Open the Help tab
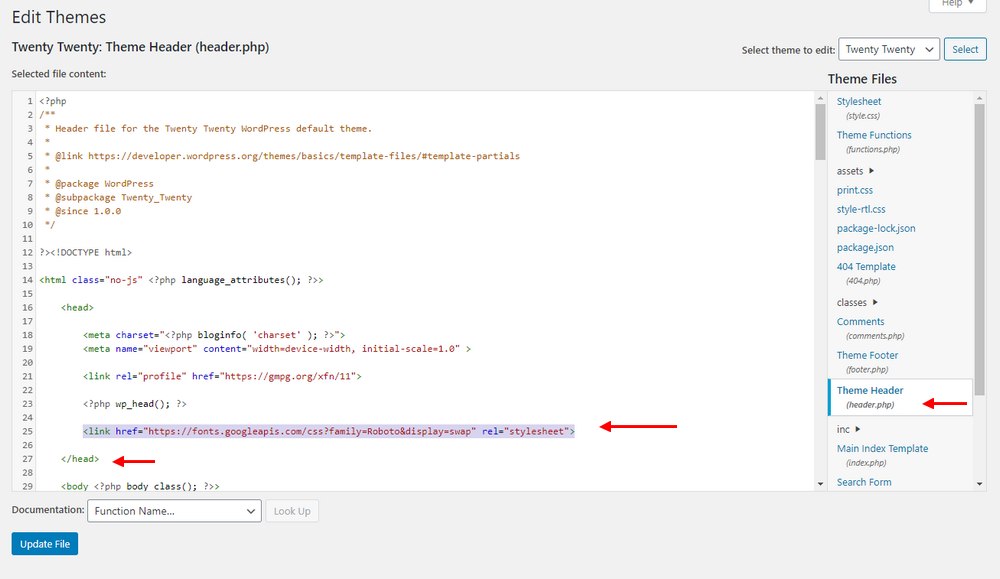Image resolution: width=1000 pixels, height=579 pixels. click(x=957, y=4)
